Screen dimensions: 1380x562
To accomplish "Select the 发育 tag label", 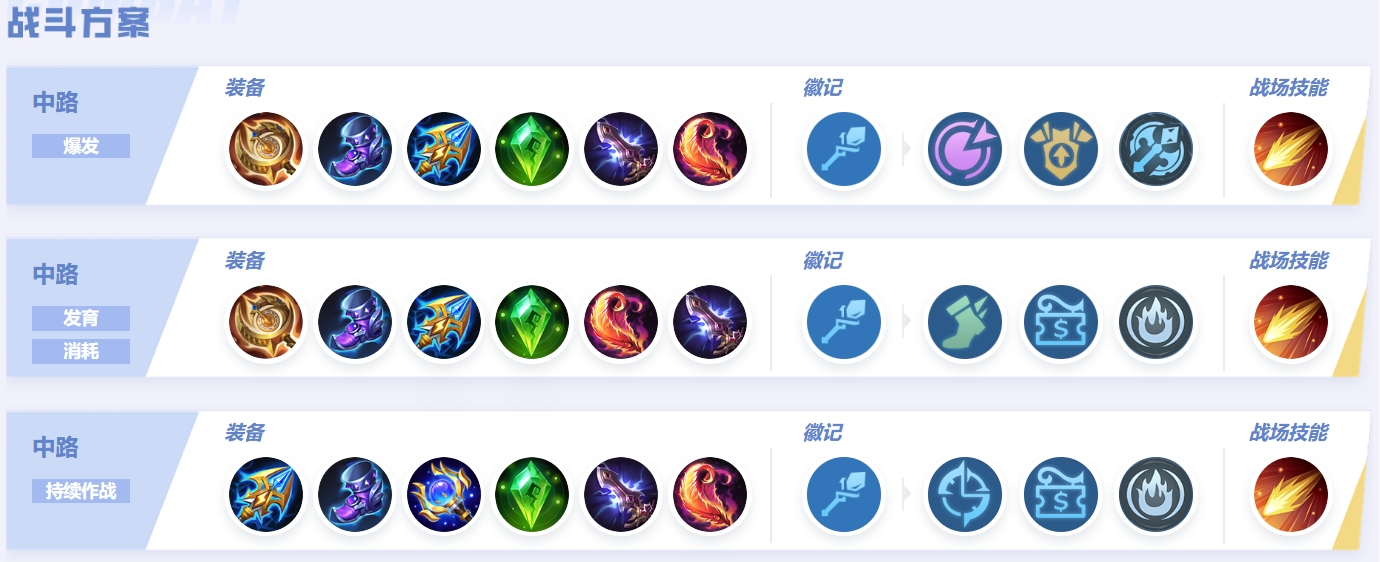I will (81, 318).
